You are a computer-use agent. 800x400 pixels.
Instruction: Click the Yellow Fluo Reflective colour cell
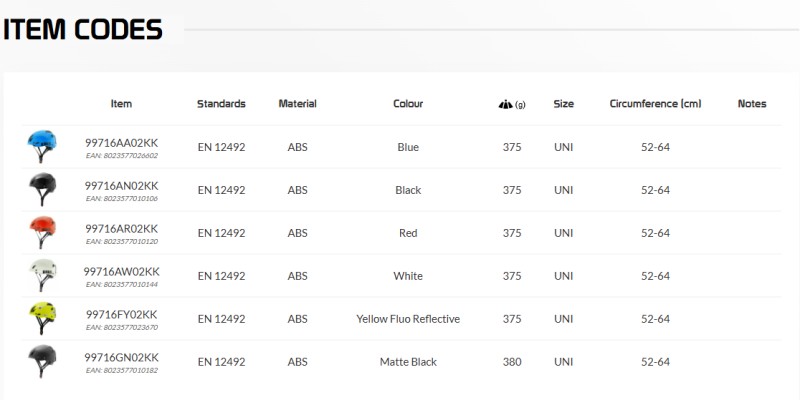click(408, 319)
